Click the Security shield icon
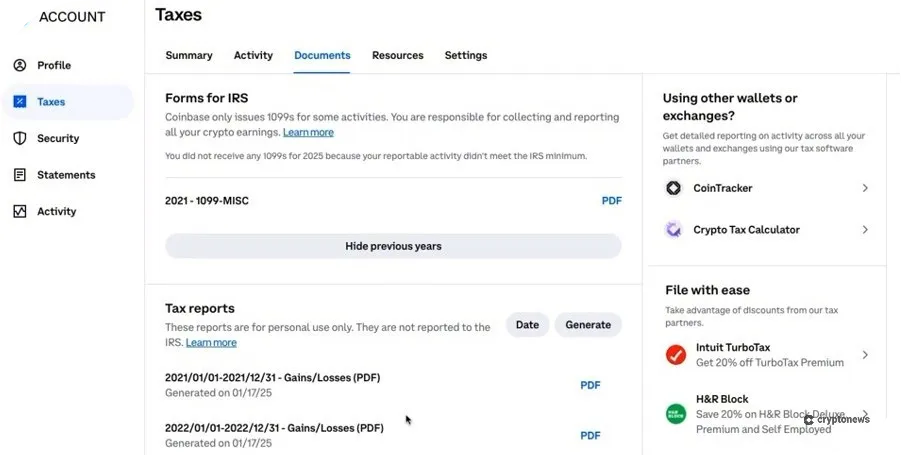The height and width of the screenshot is (455, 902). point(20,138)
